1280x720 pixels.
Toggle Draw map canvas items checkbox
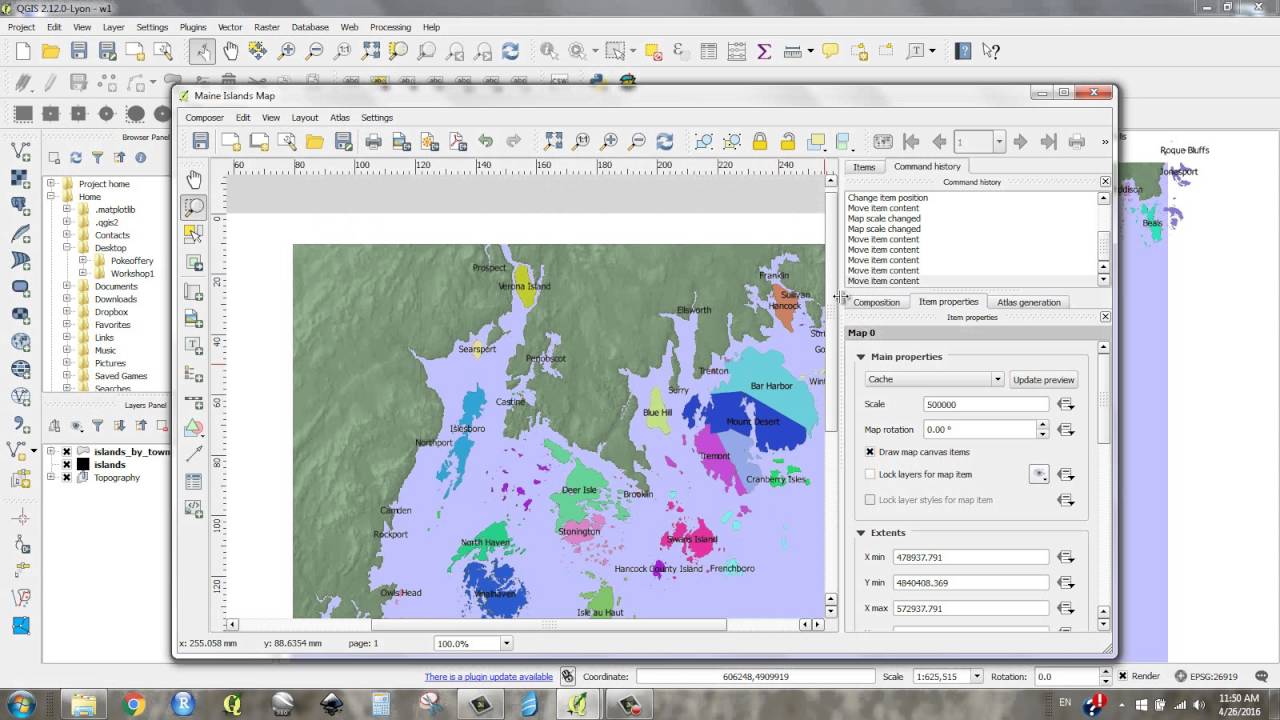[x=870, y=452]
